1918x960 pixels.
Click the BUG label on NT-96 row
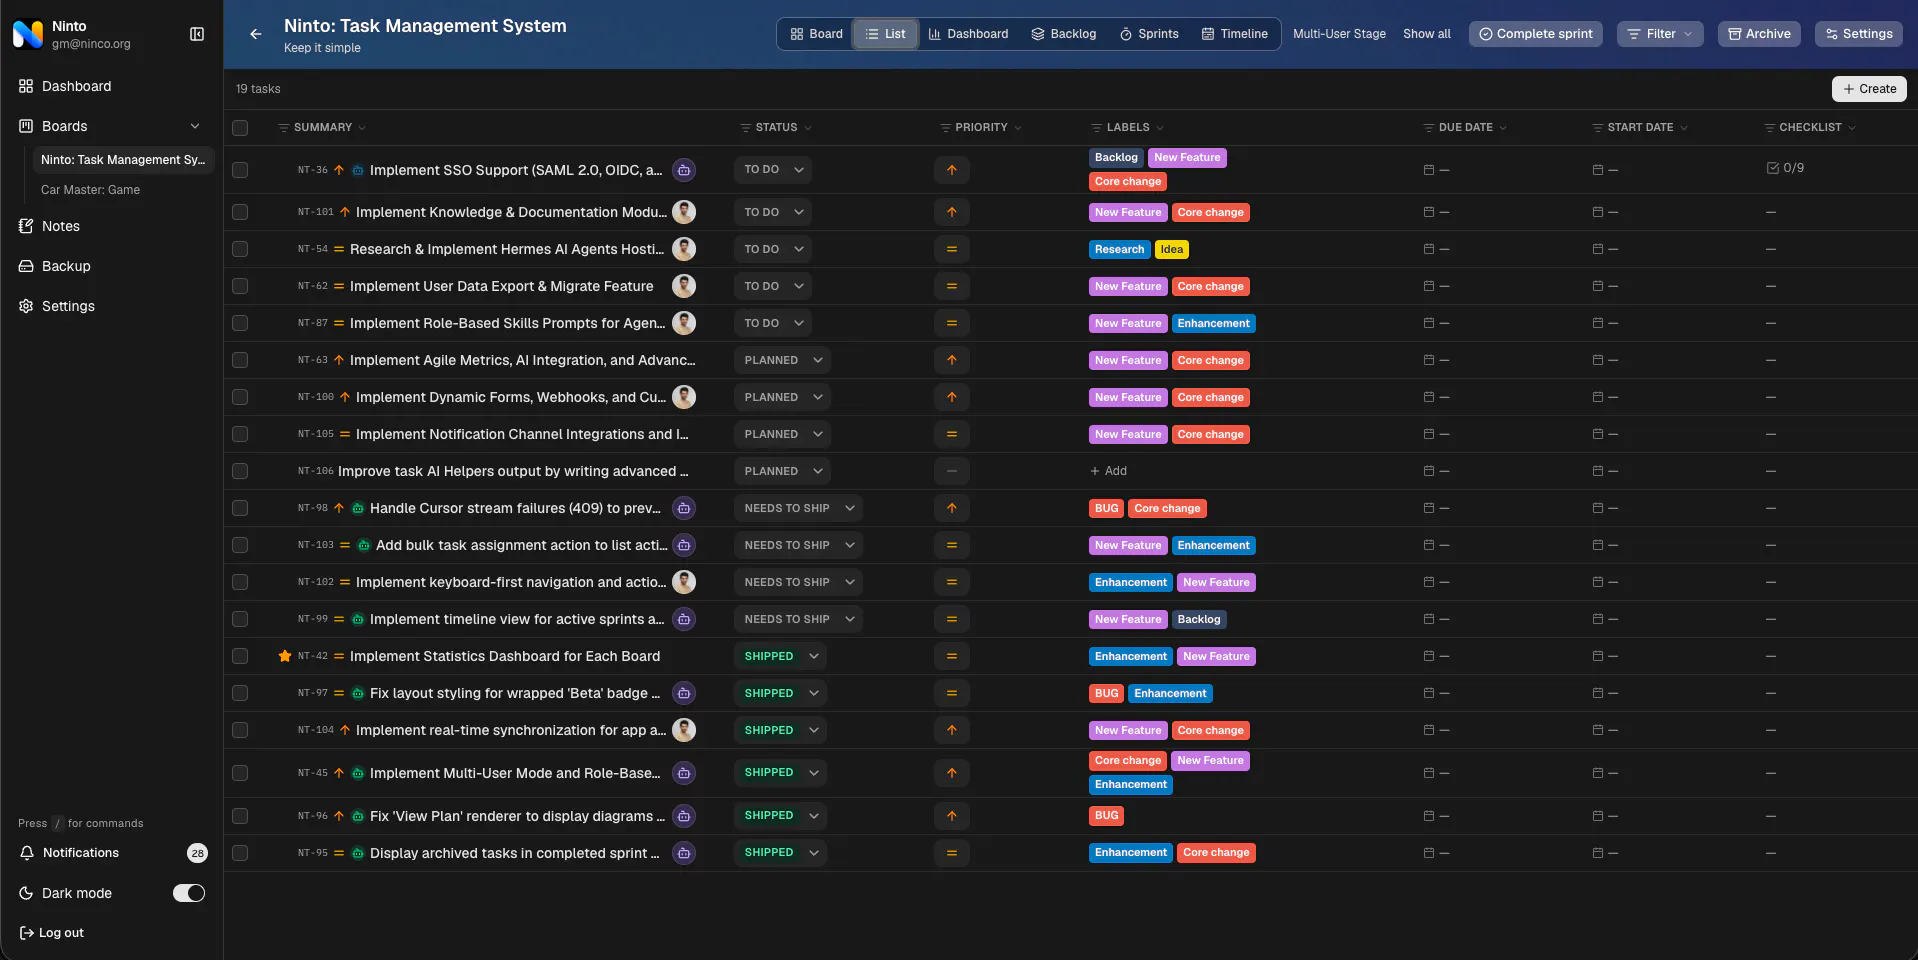[1106, 816]
